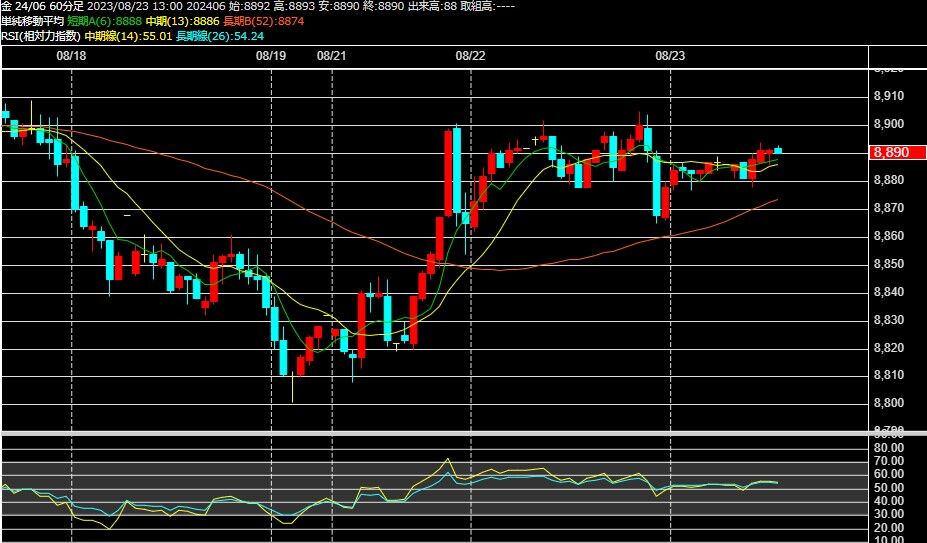Select the 08/22 date marker
The width and height of the screenshot is (927, 543).
(471, 56)
